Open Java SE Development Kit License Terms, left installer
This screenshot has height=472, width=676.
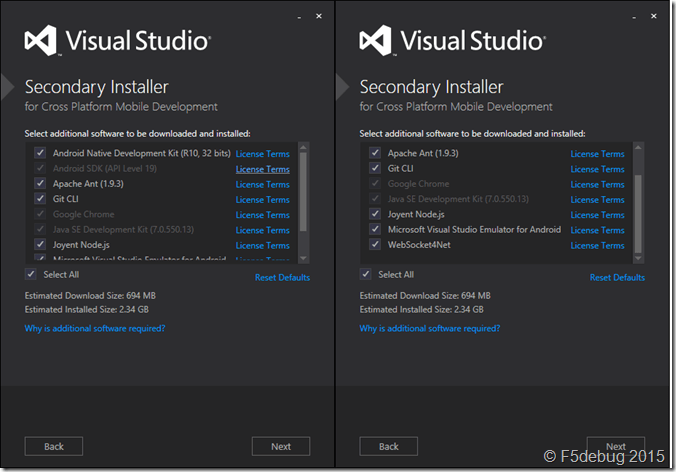click(x=263, y=230)
